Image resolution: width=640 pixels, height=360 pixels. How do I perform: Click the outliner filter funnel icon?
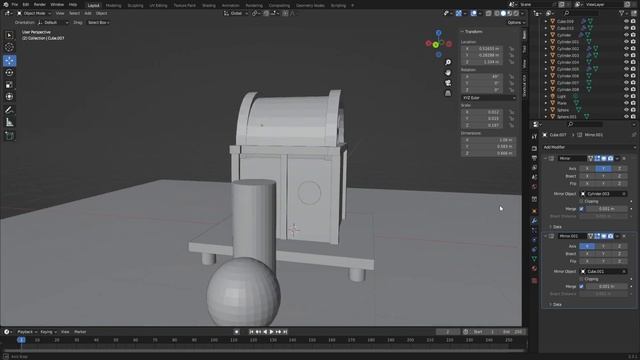coord(622,13)
